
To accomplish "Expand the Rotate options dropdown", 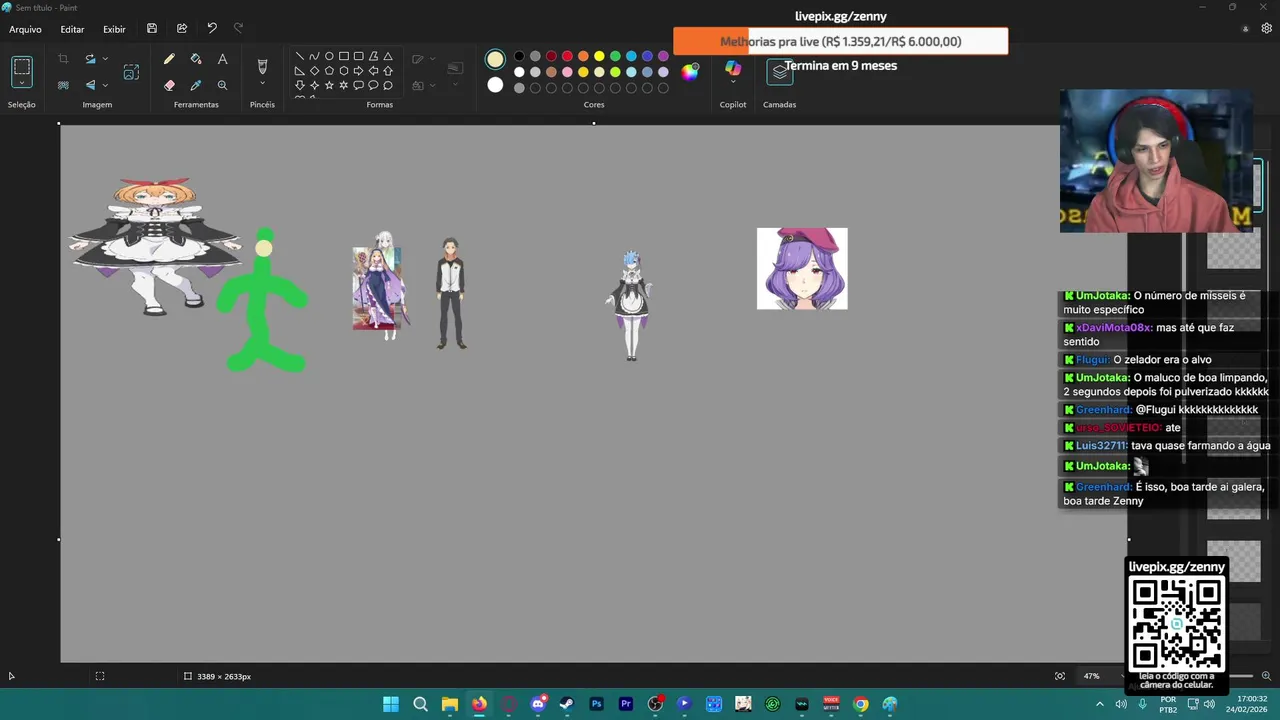I will pos(105,60).
